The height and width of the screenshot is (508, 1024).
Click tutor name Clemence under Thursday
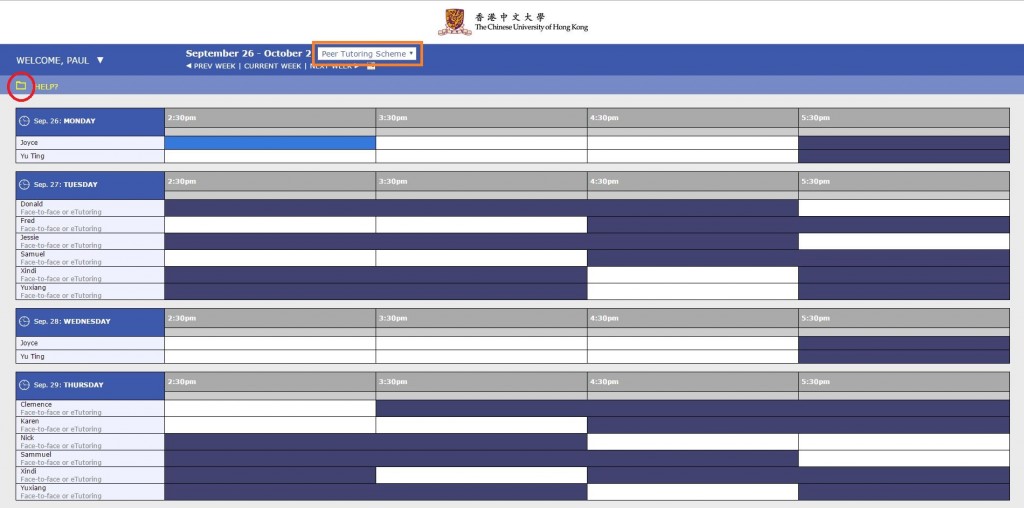click(x=36, y=404)
